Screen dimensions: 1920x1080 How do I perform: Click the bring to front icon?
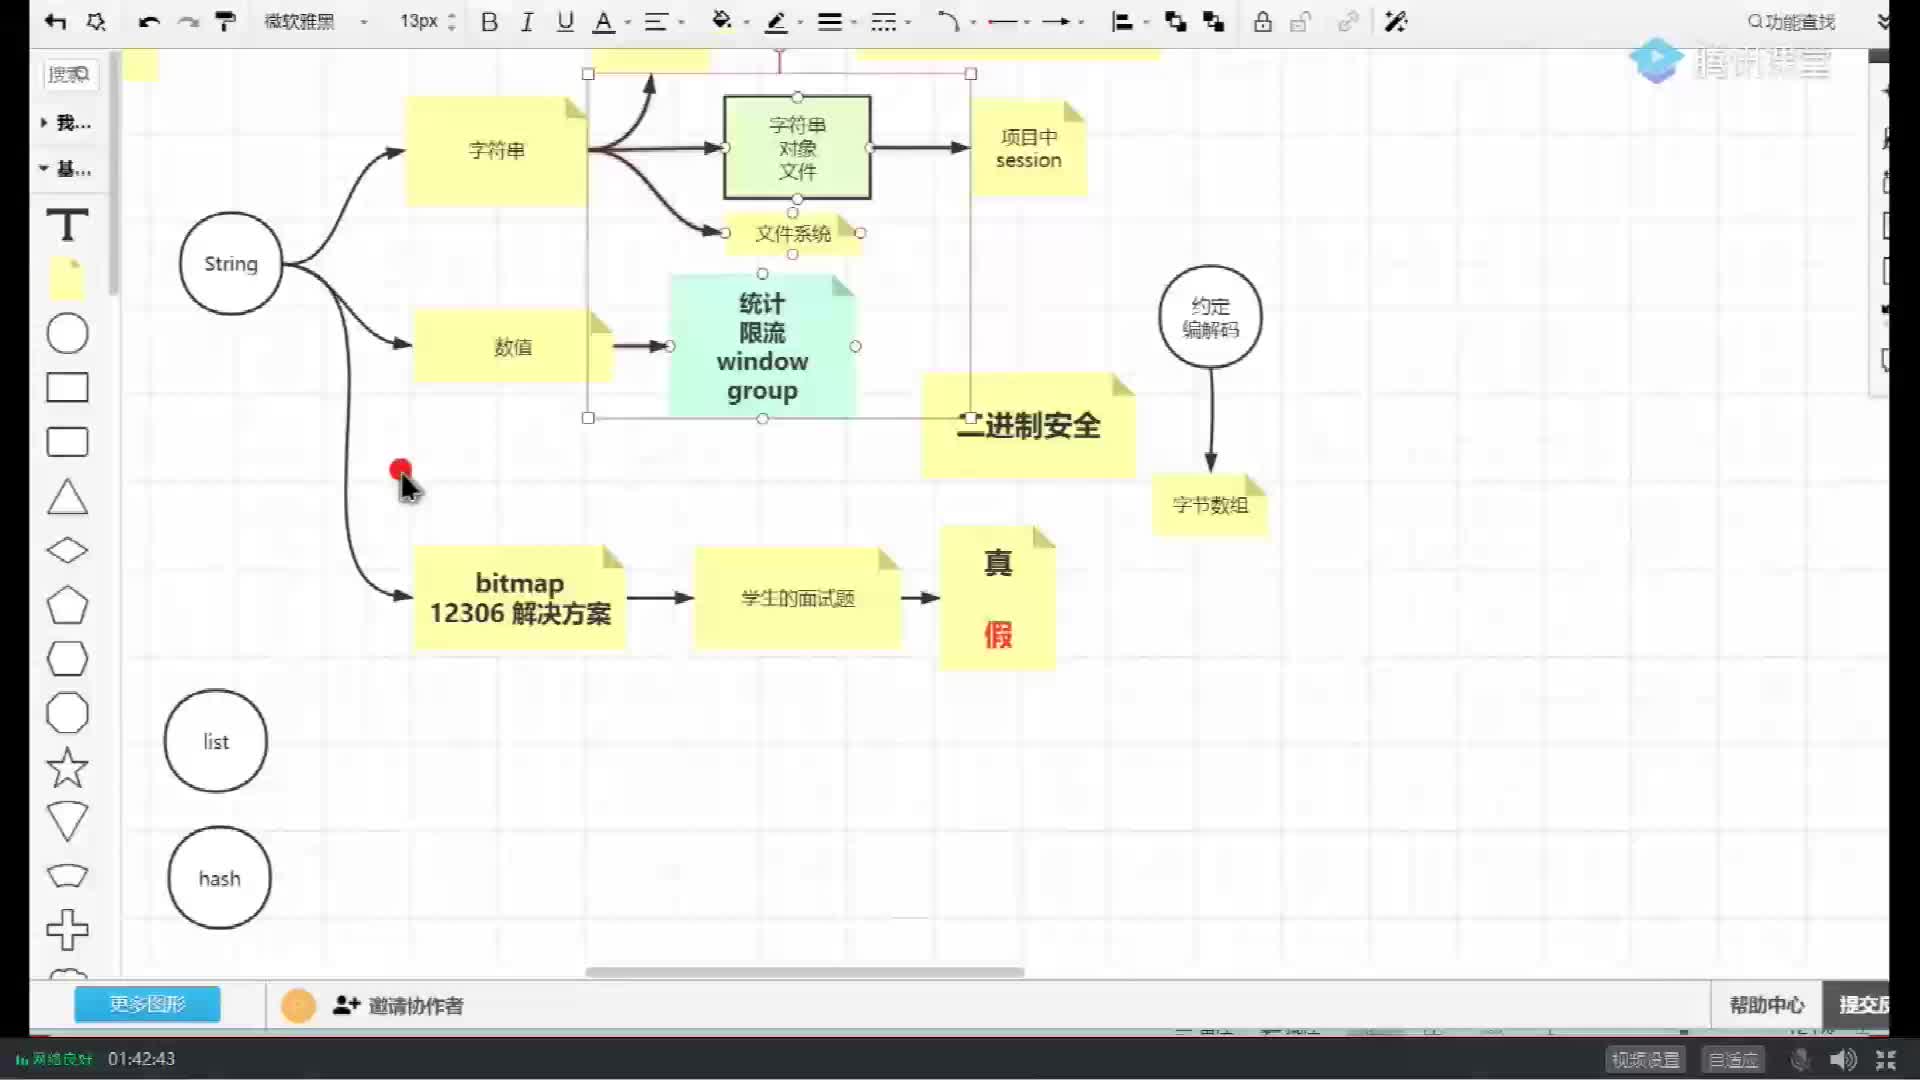tap(1176, 22)
